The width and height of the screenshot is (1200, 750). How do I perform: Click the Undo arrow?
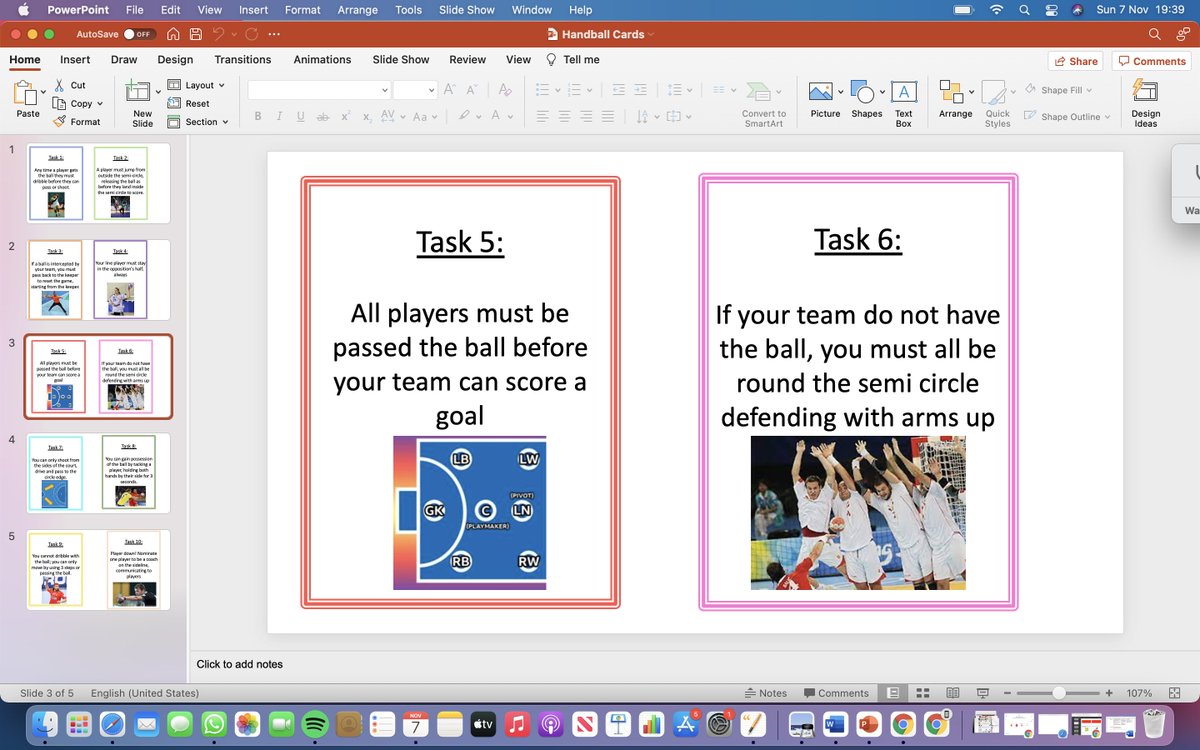click(218, 33)
